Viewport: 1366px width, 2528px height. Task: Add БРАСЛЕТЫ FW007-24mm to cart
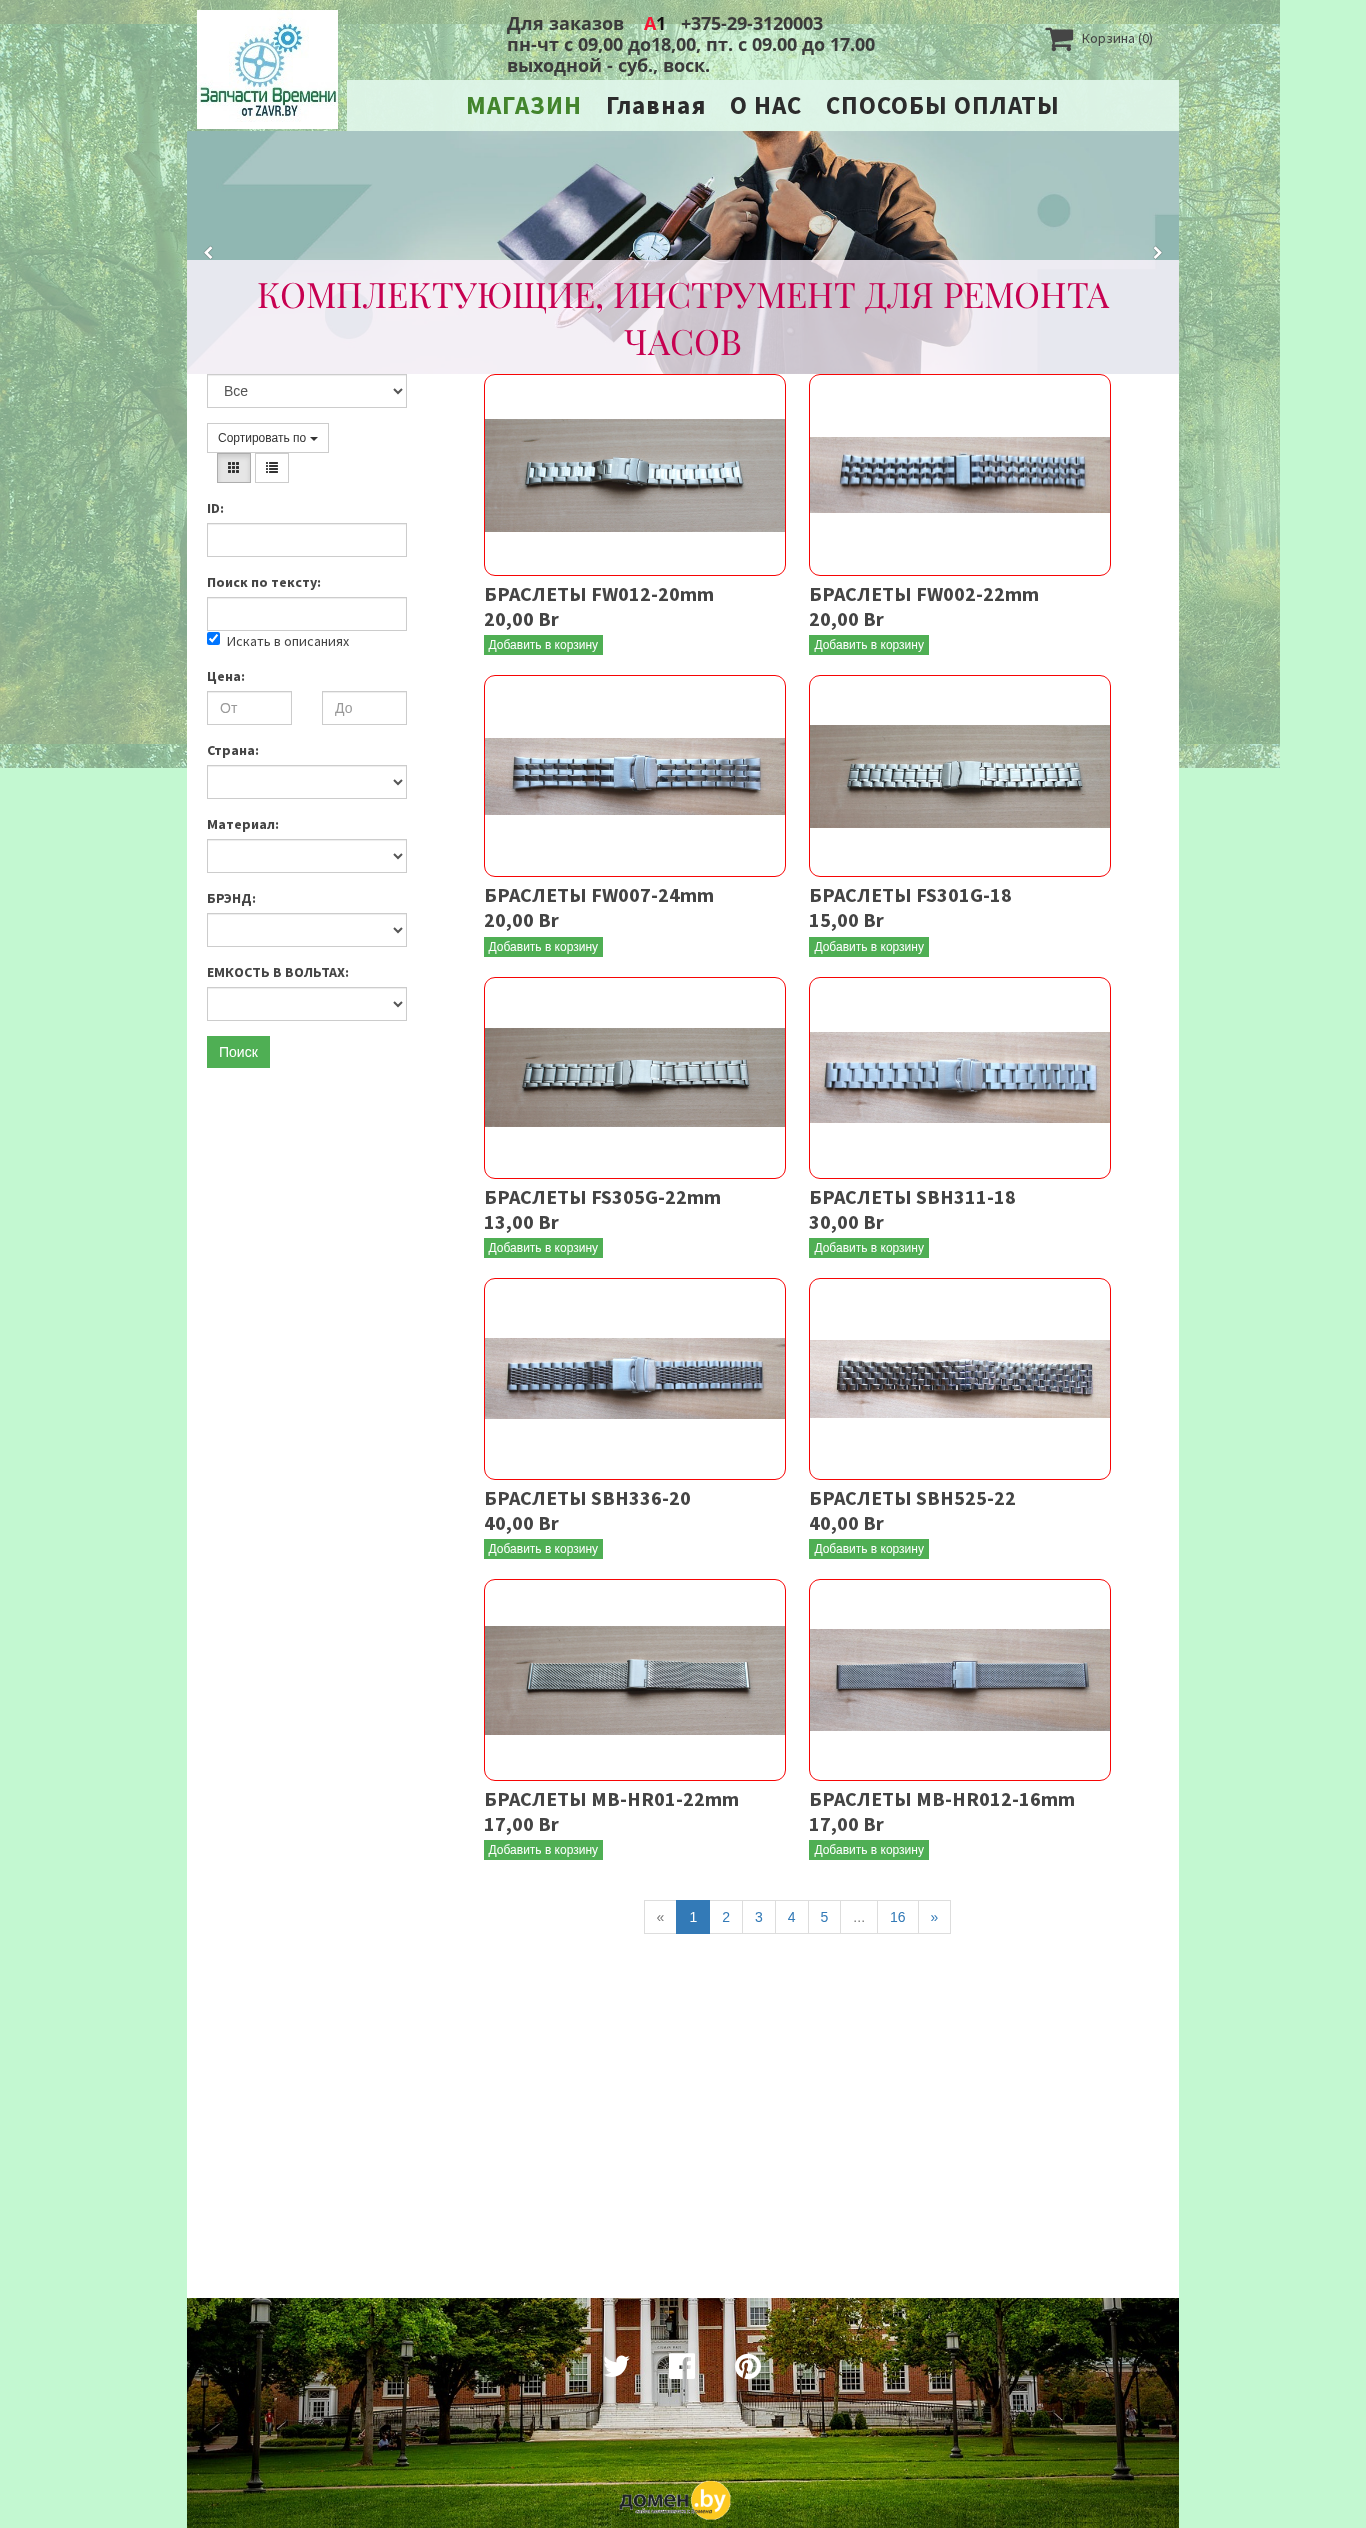click(543, 947)
